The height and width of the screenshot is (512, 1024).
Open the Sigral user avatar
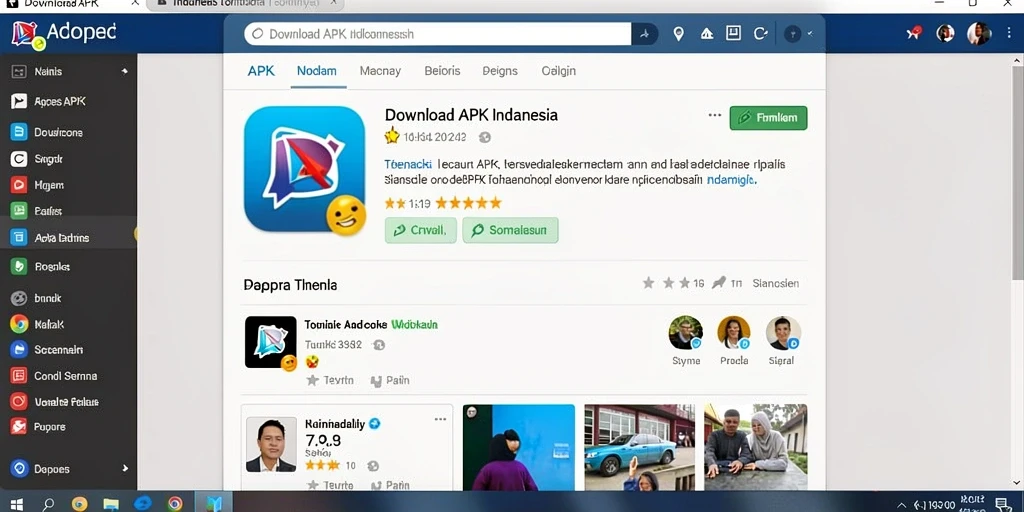[782, 333]
